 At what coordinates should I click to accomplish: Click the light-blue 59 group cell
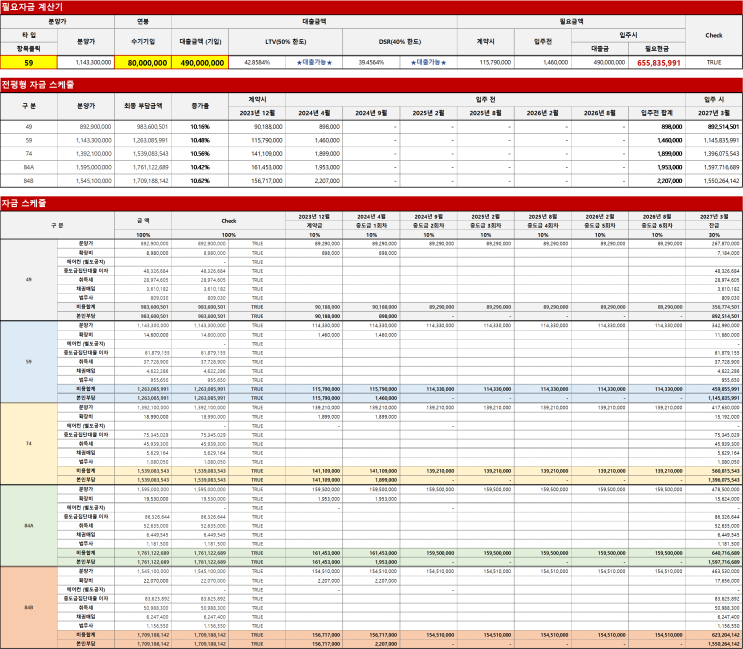point(29,362)
